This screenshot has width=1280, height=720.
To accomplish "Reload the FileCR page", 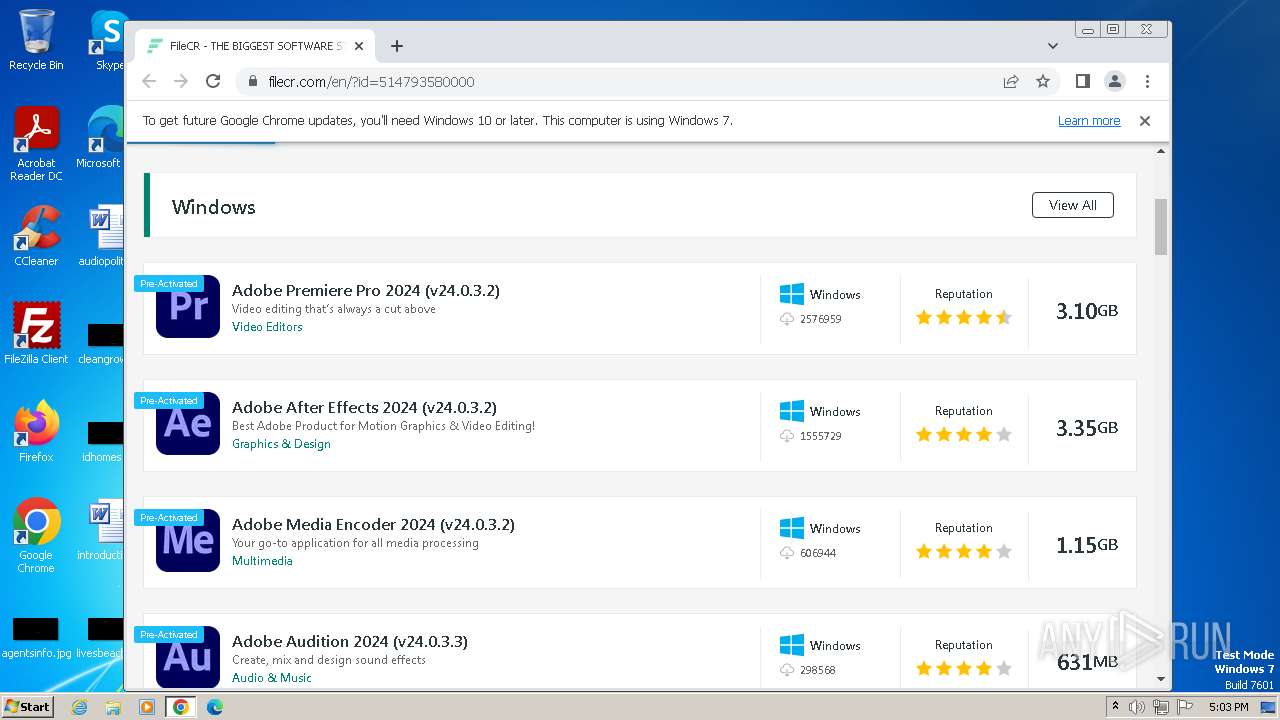I will (x=213, y=81).
